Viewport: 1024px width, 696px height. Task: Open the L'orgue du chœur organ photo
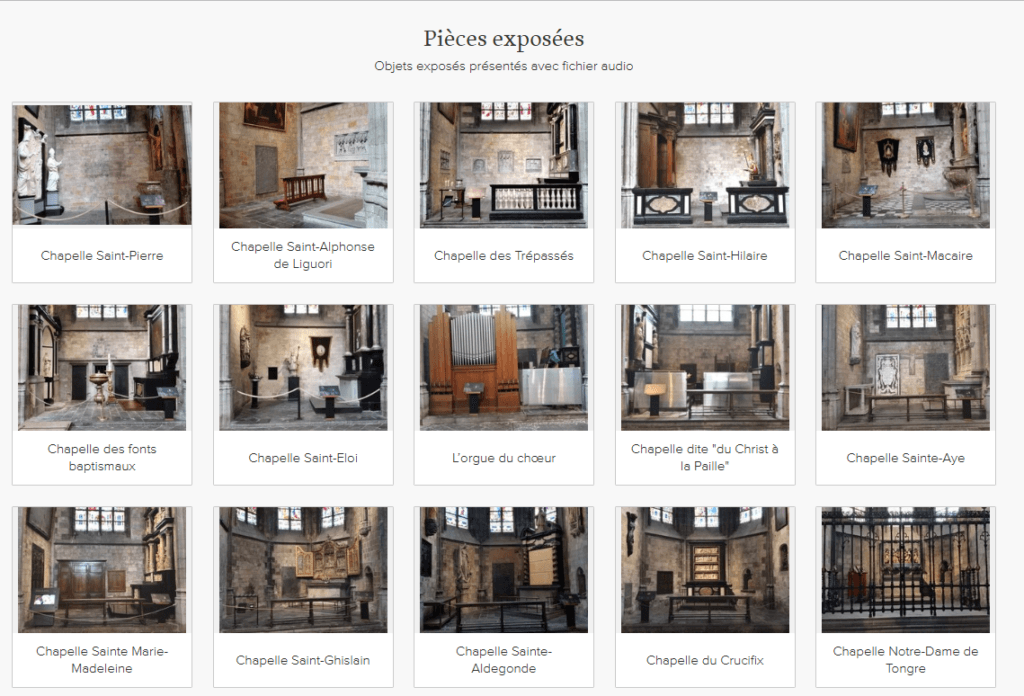[x=504, y=368]
